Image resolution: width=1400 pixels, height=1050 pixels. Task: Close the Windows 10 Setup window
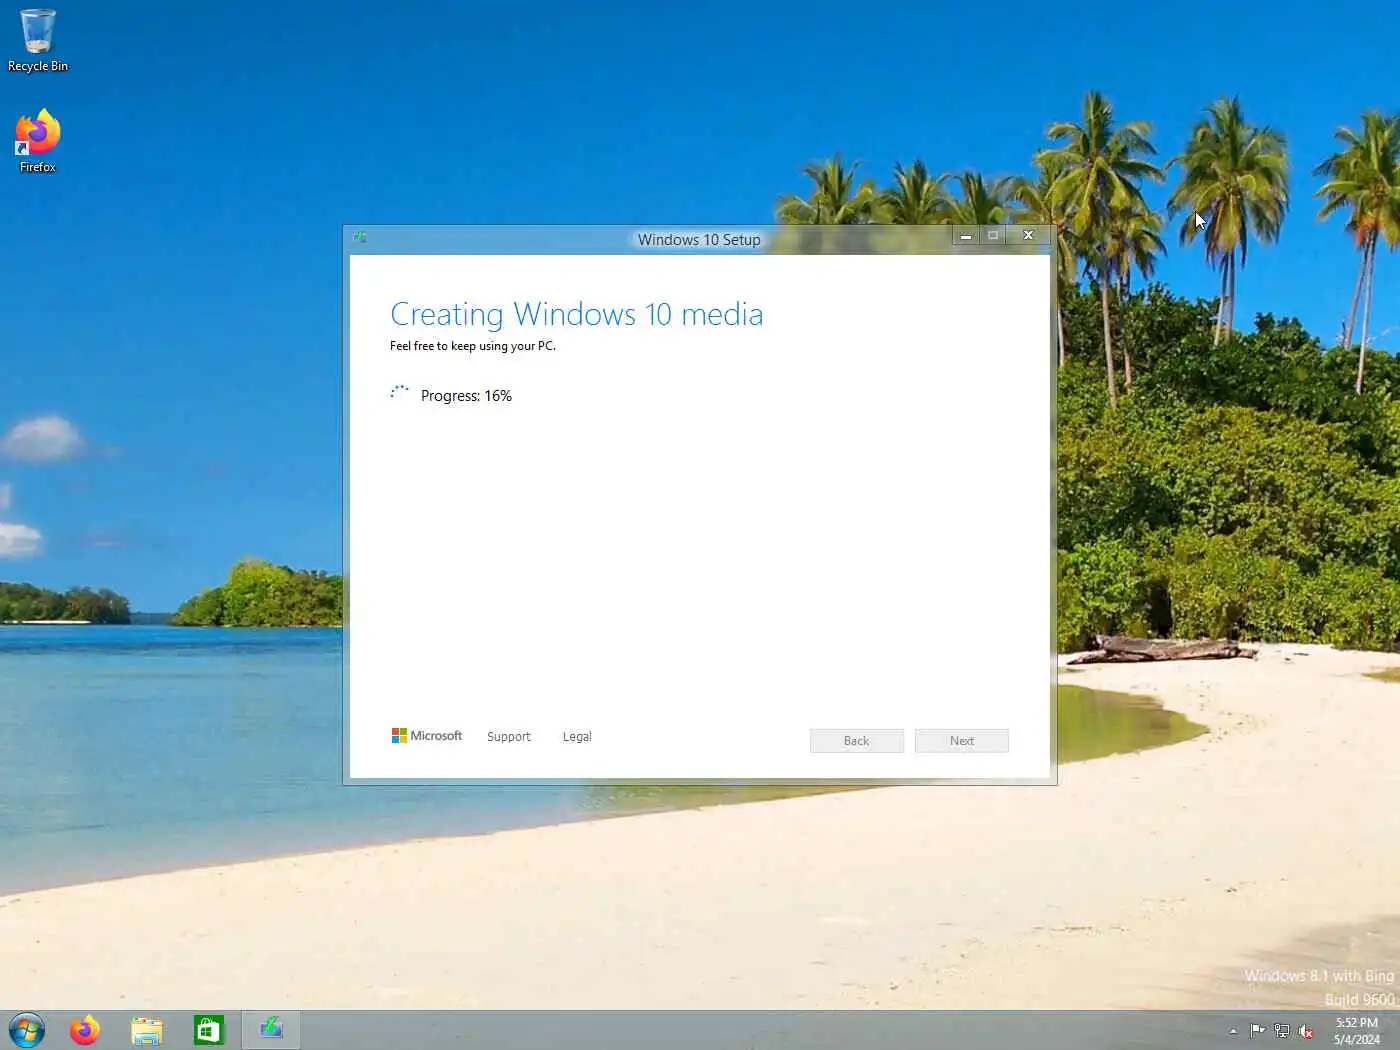coord(1028,236)
